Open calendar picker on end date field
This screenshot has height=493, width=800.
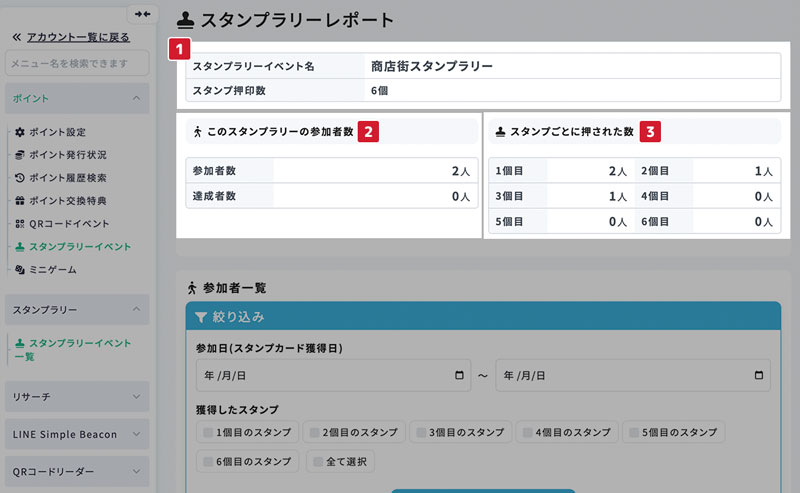pos(759,376)
